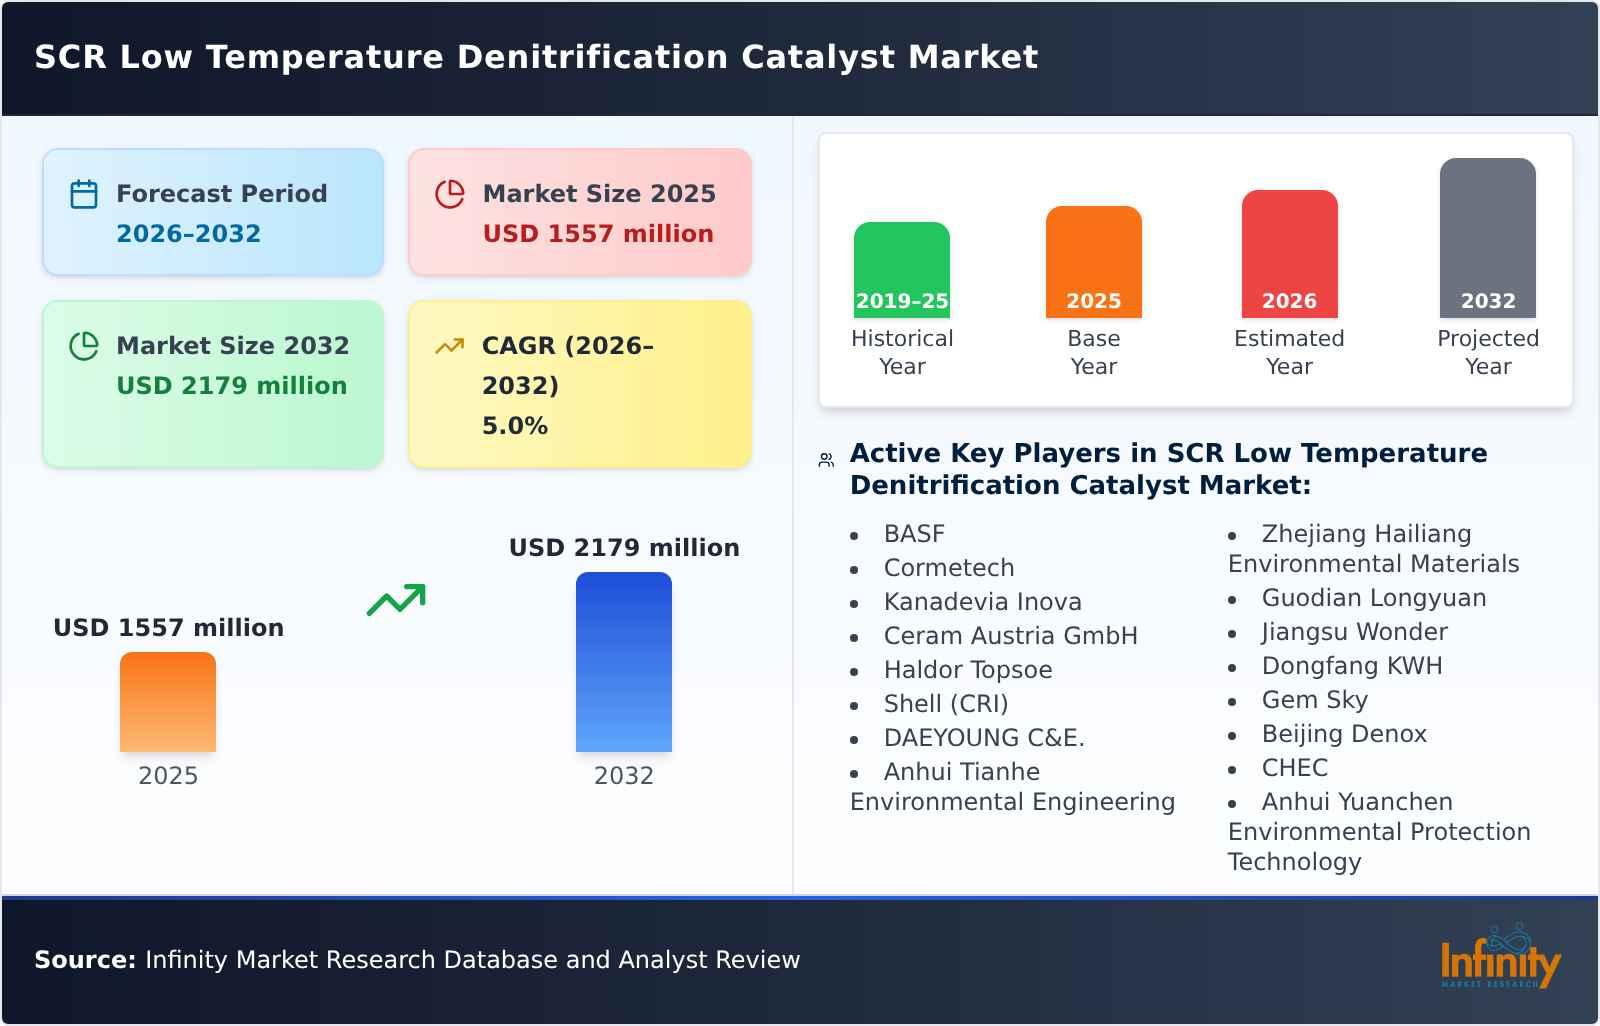The image size is (1600, 1026).
Task: Expand the BASF entry in the players list
Action: point(914,533)
